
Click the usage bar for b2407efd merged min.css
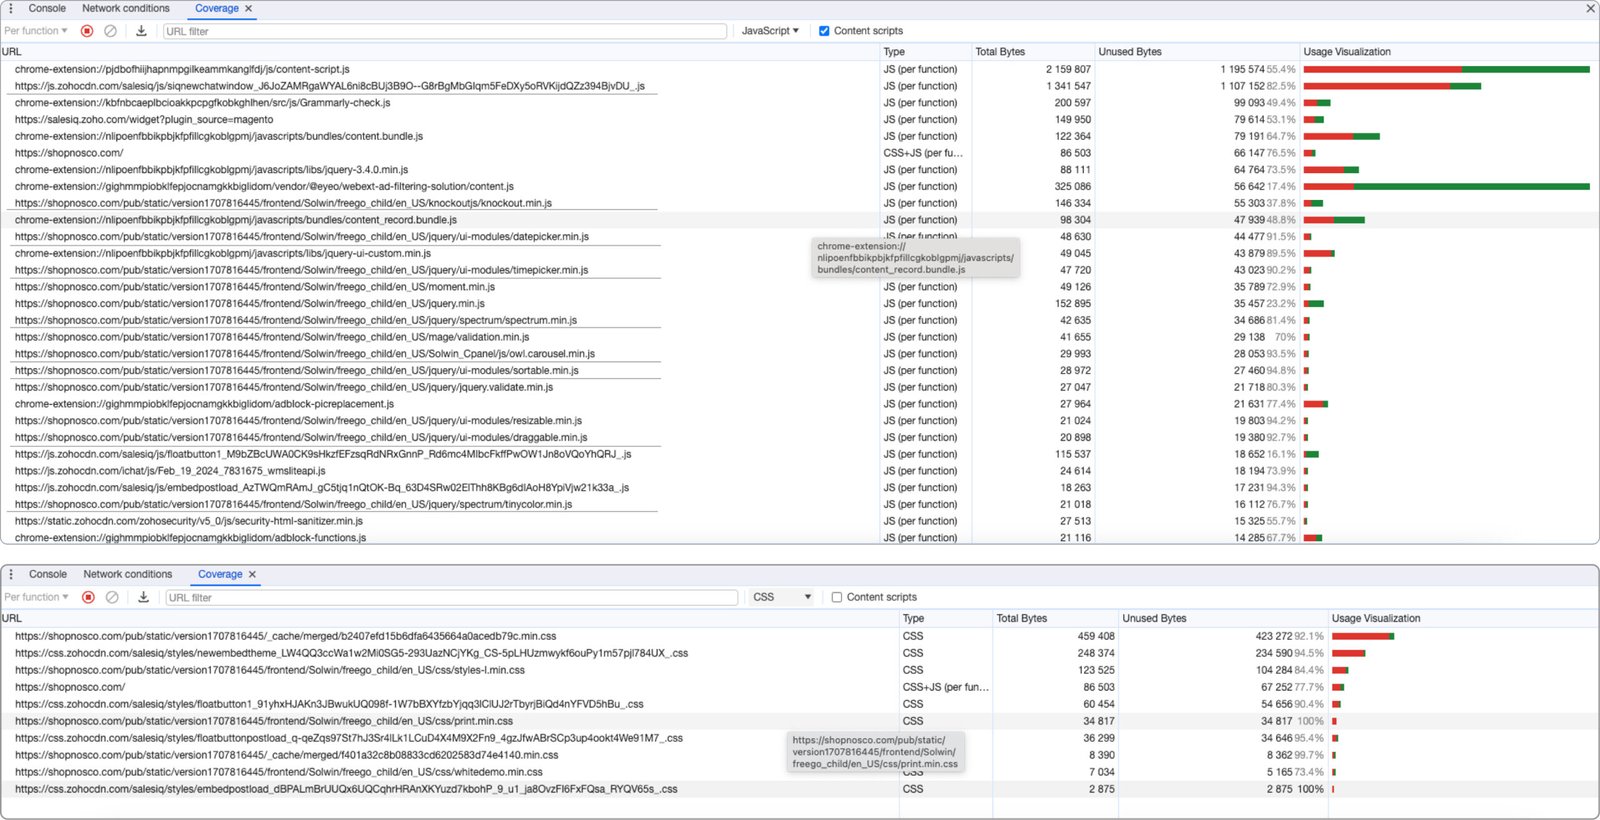(1363, 636)
